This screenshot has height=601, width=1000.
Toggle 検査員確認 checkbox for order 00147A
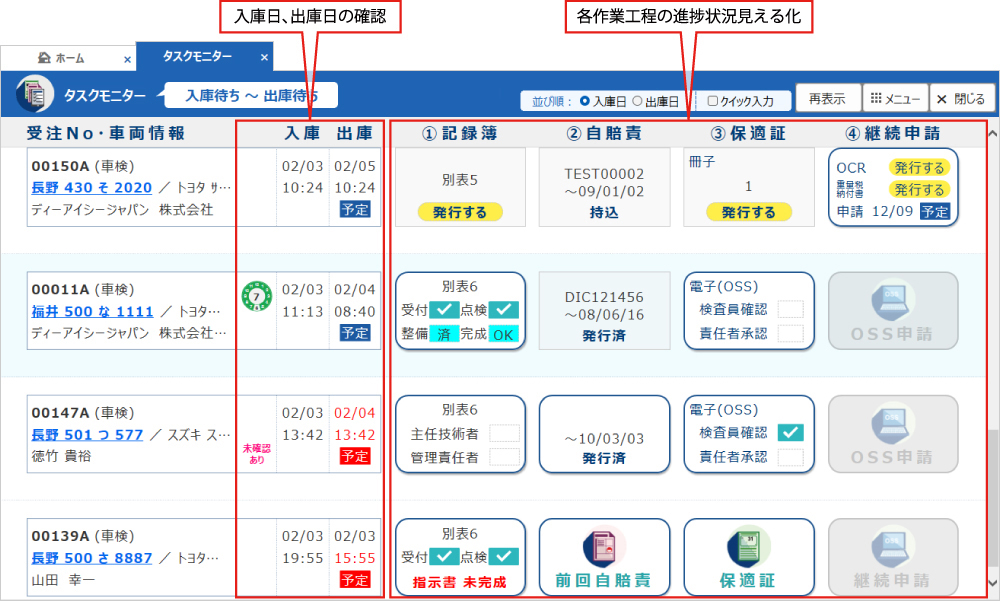(790, 433)
